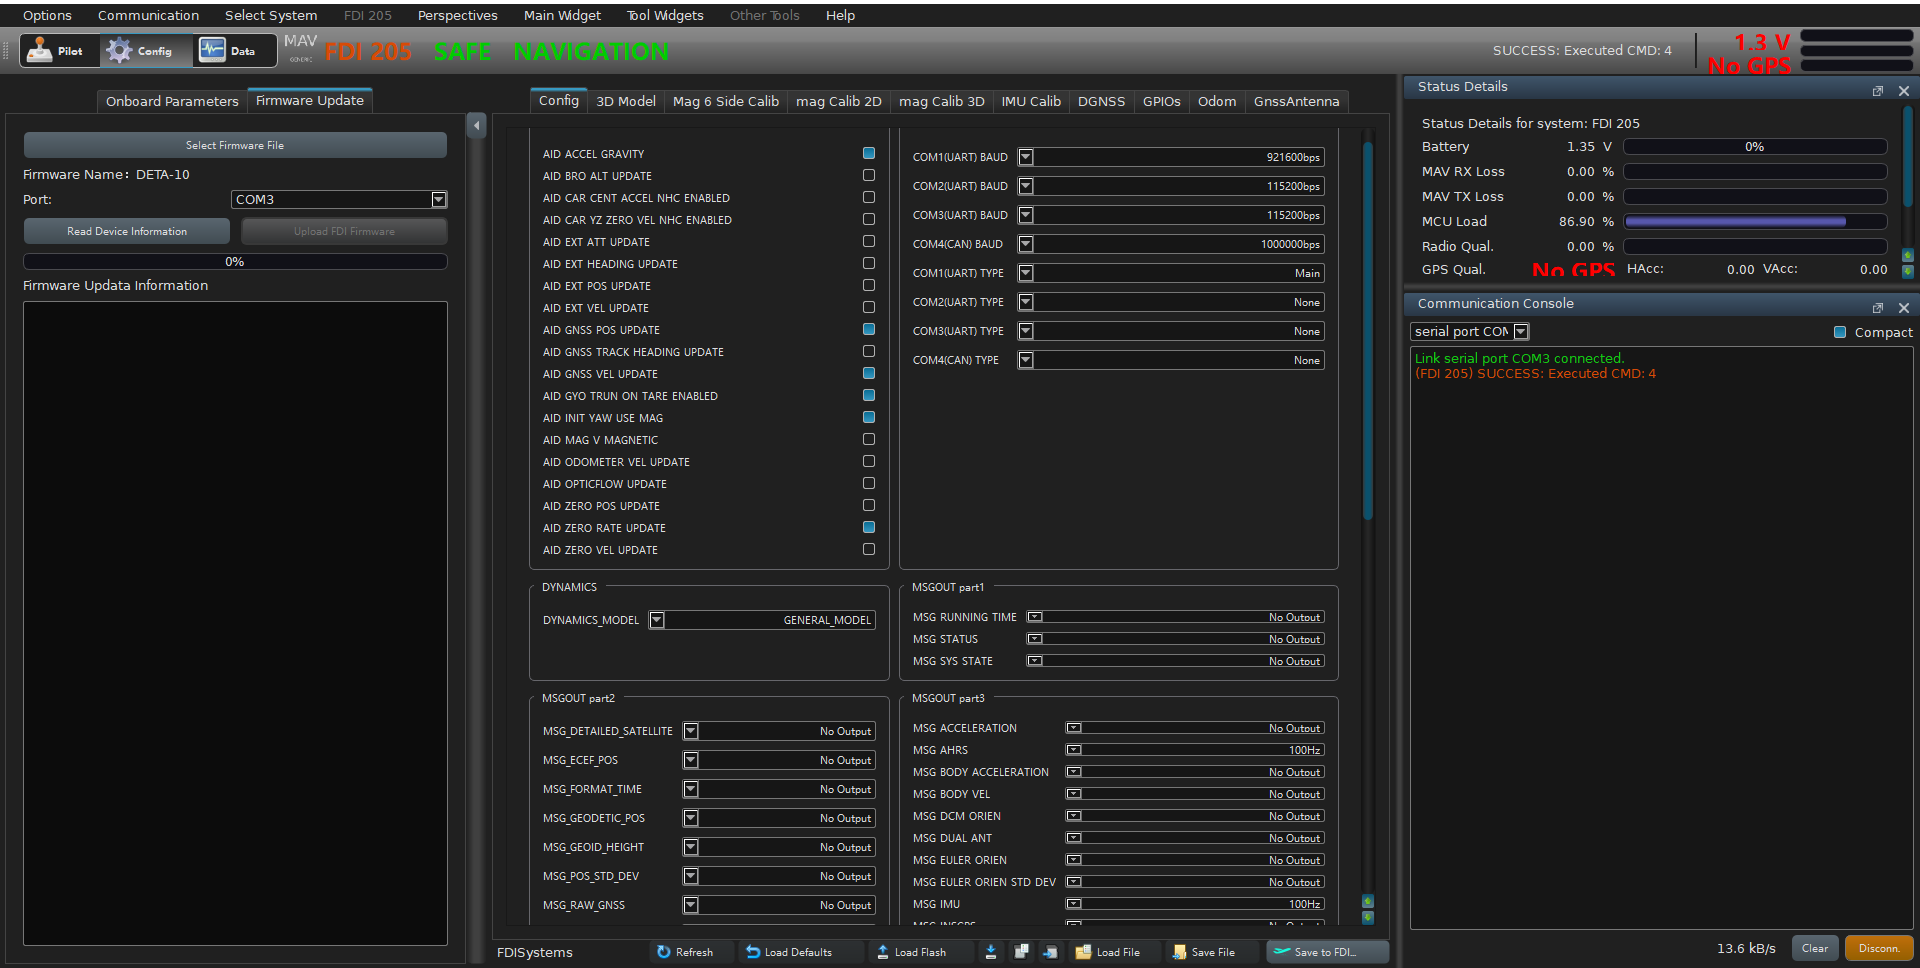Open DYNAMICS_MODEL dropdown
The height and width of the screenshot is (968, 1920).
762,620
